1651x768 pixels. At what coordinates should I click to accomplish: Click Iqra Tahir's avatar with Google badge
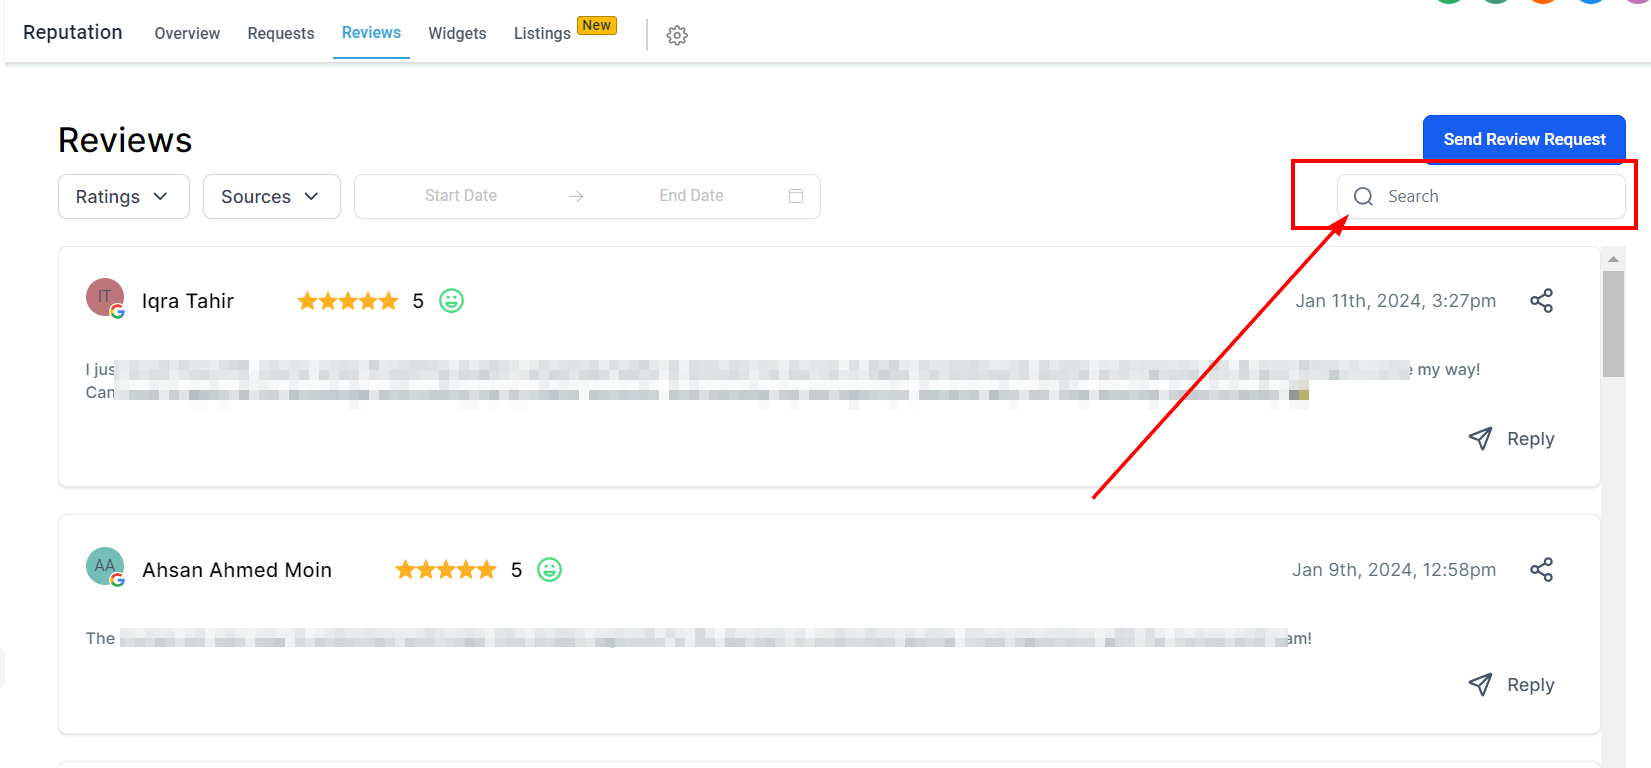click(105, 298)
